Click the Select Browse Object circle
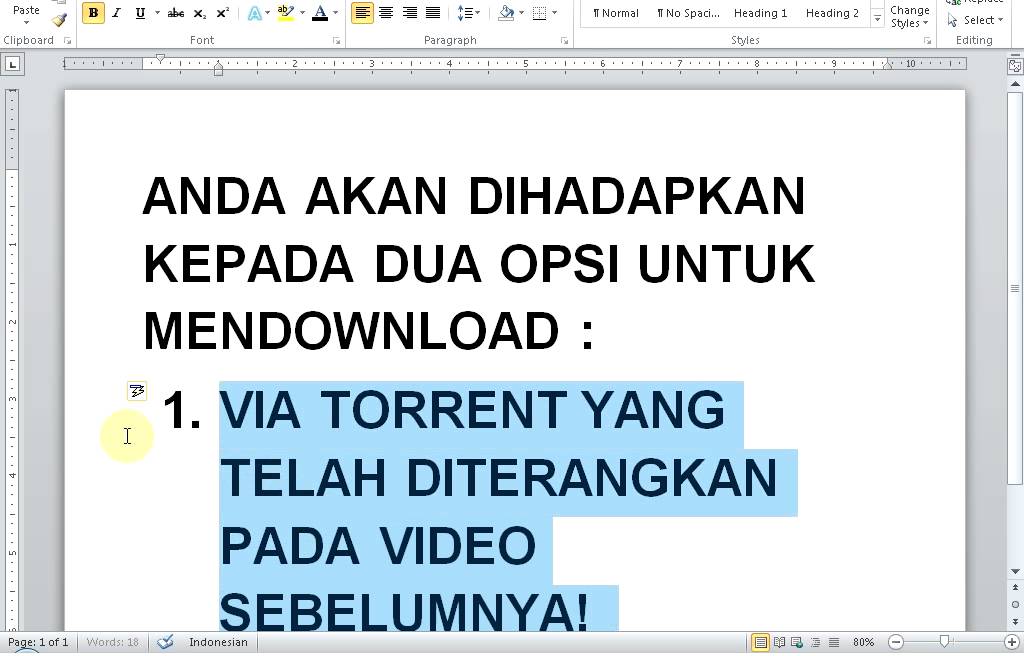 point(1015,604)
